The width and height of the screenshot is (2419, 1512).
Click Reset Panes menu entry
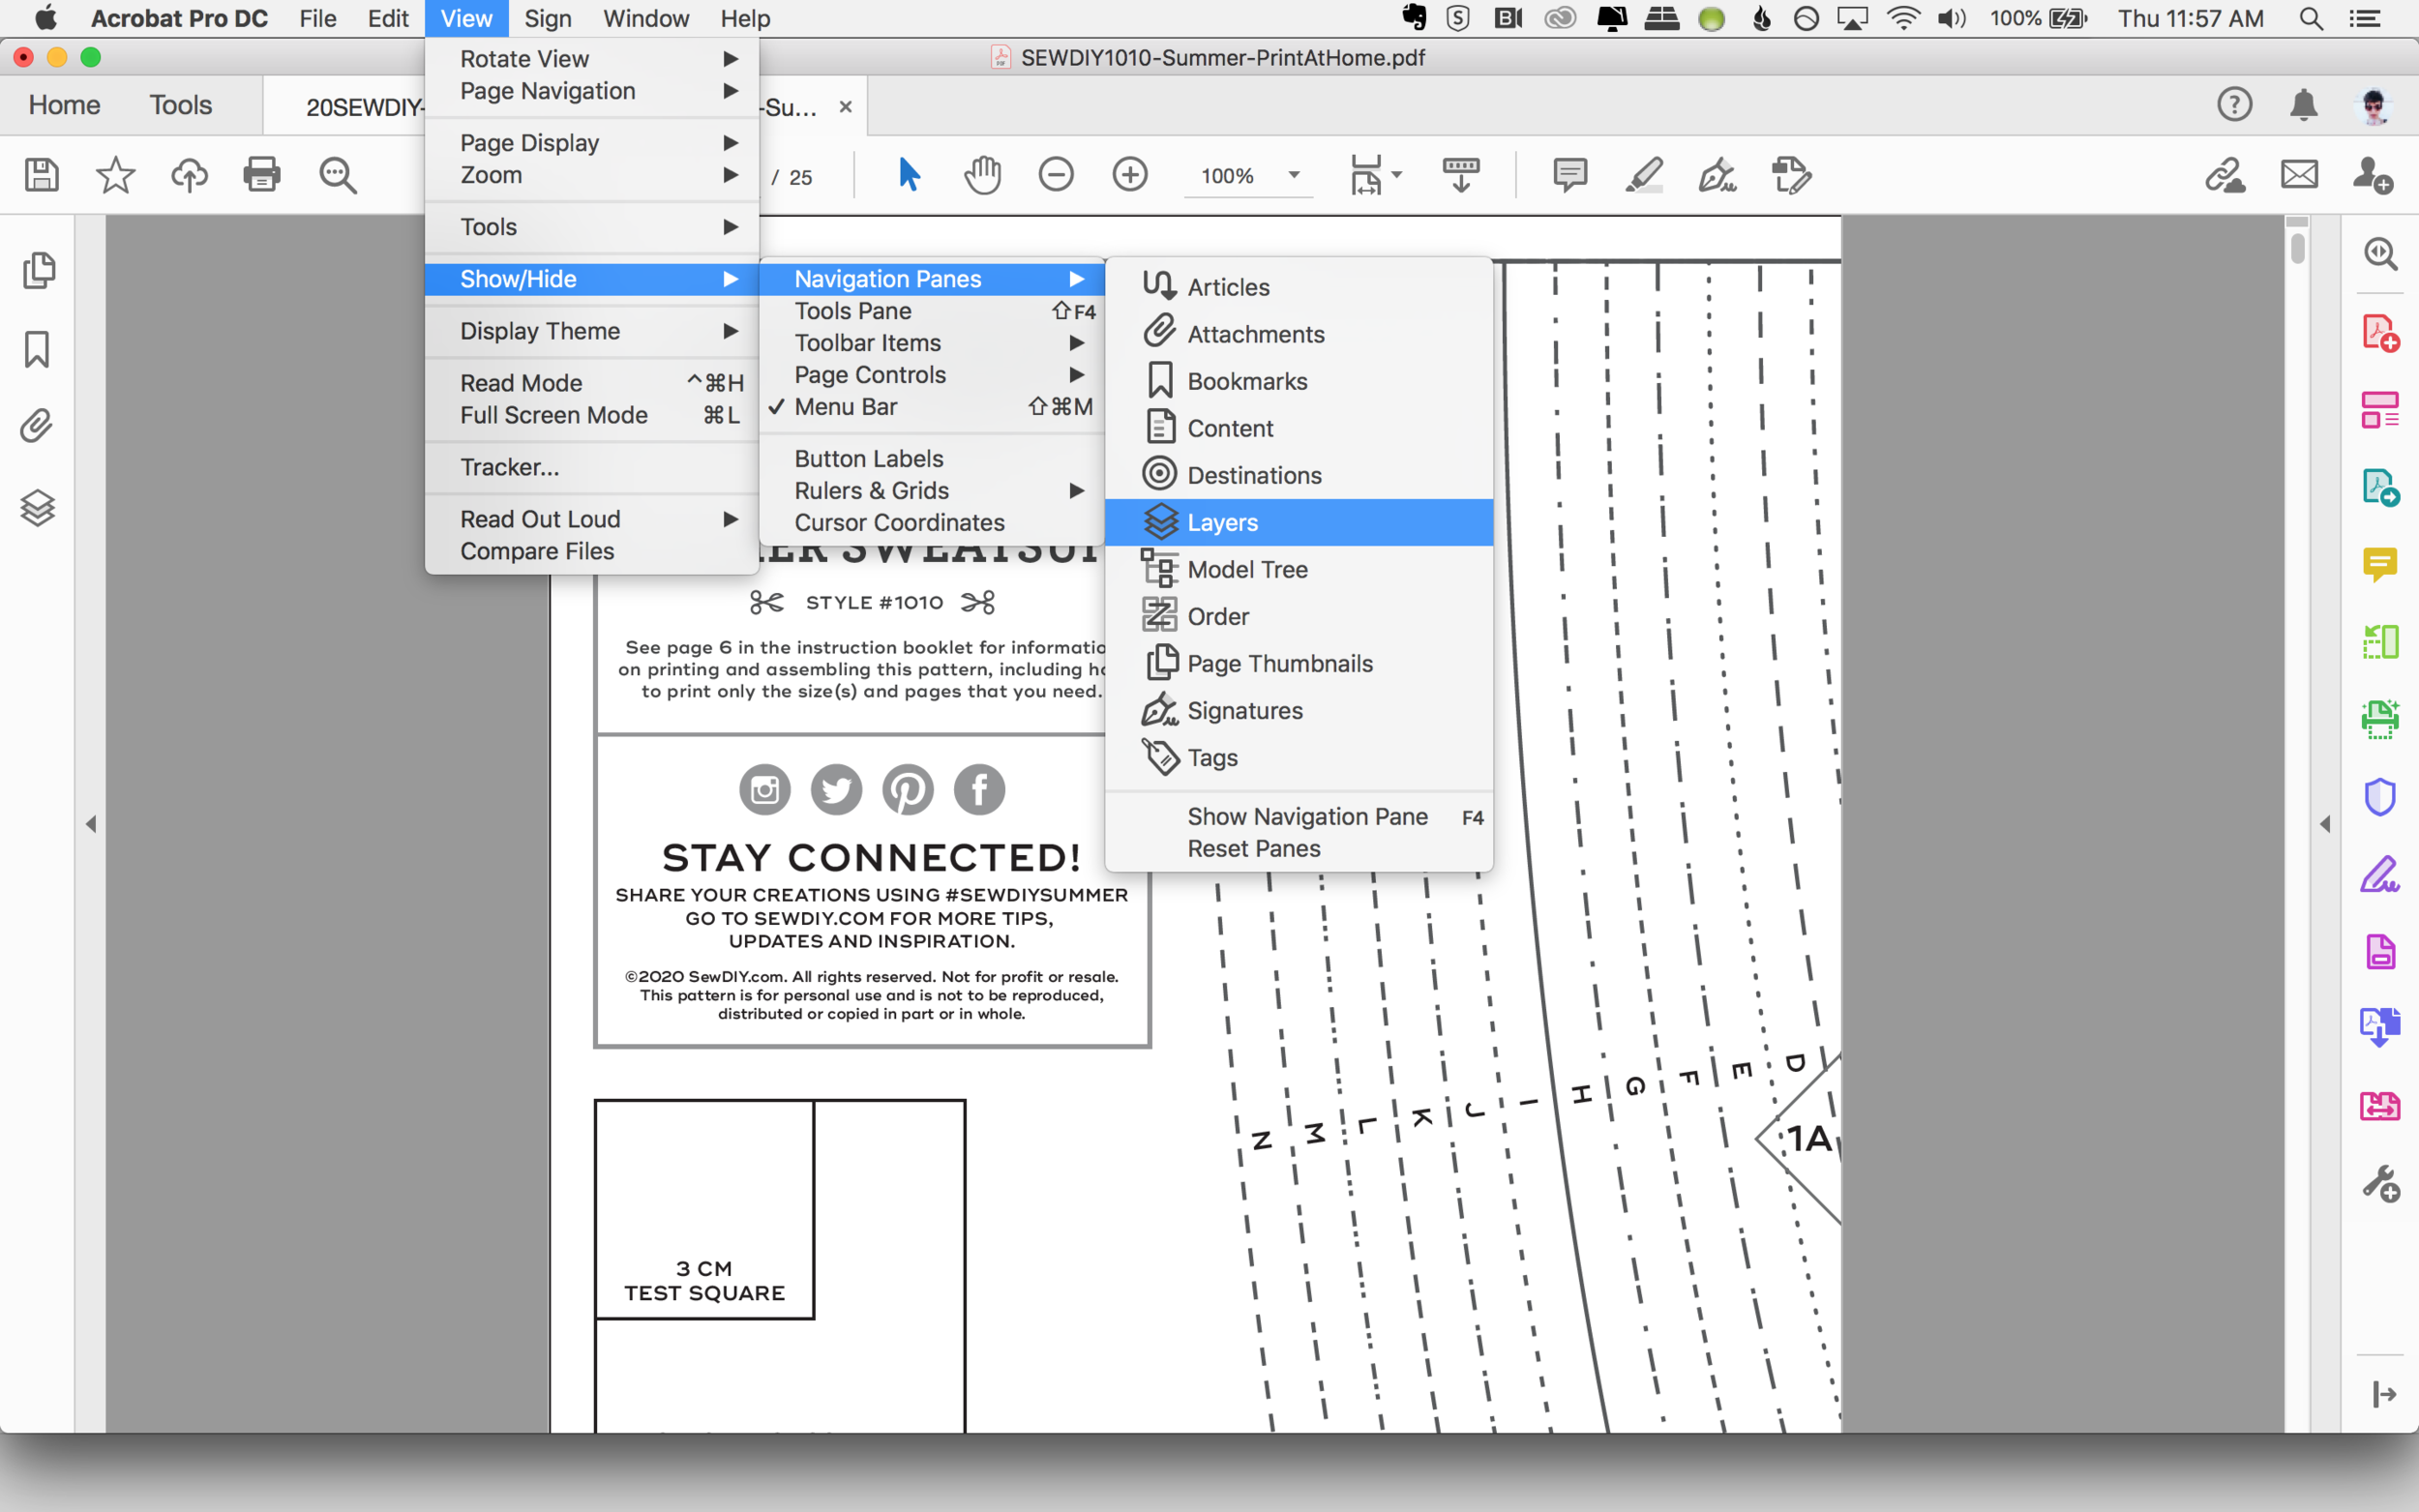(1253, 849)
